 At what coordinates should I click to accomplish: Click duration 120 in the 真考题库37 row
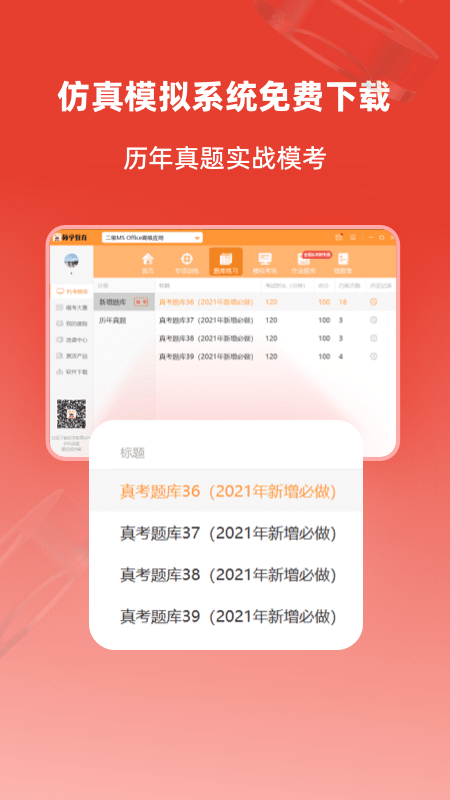point(271,320)
